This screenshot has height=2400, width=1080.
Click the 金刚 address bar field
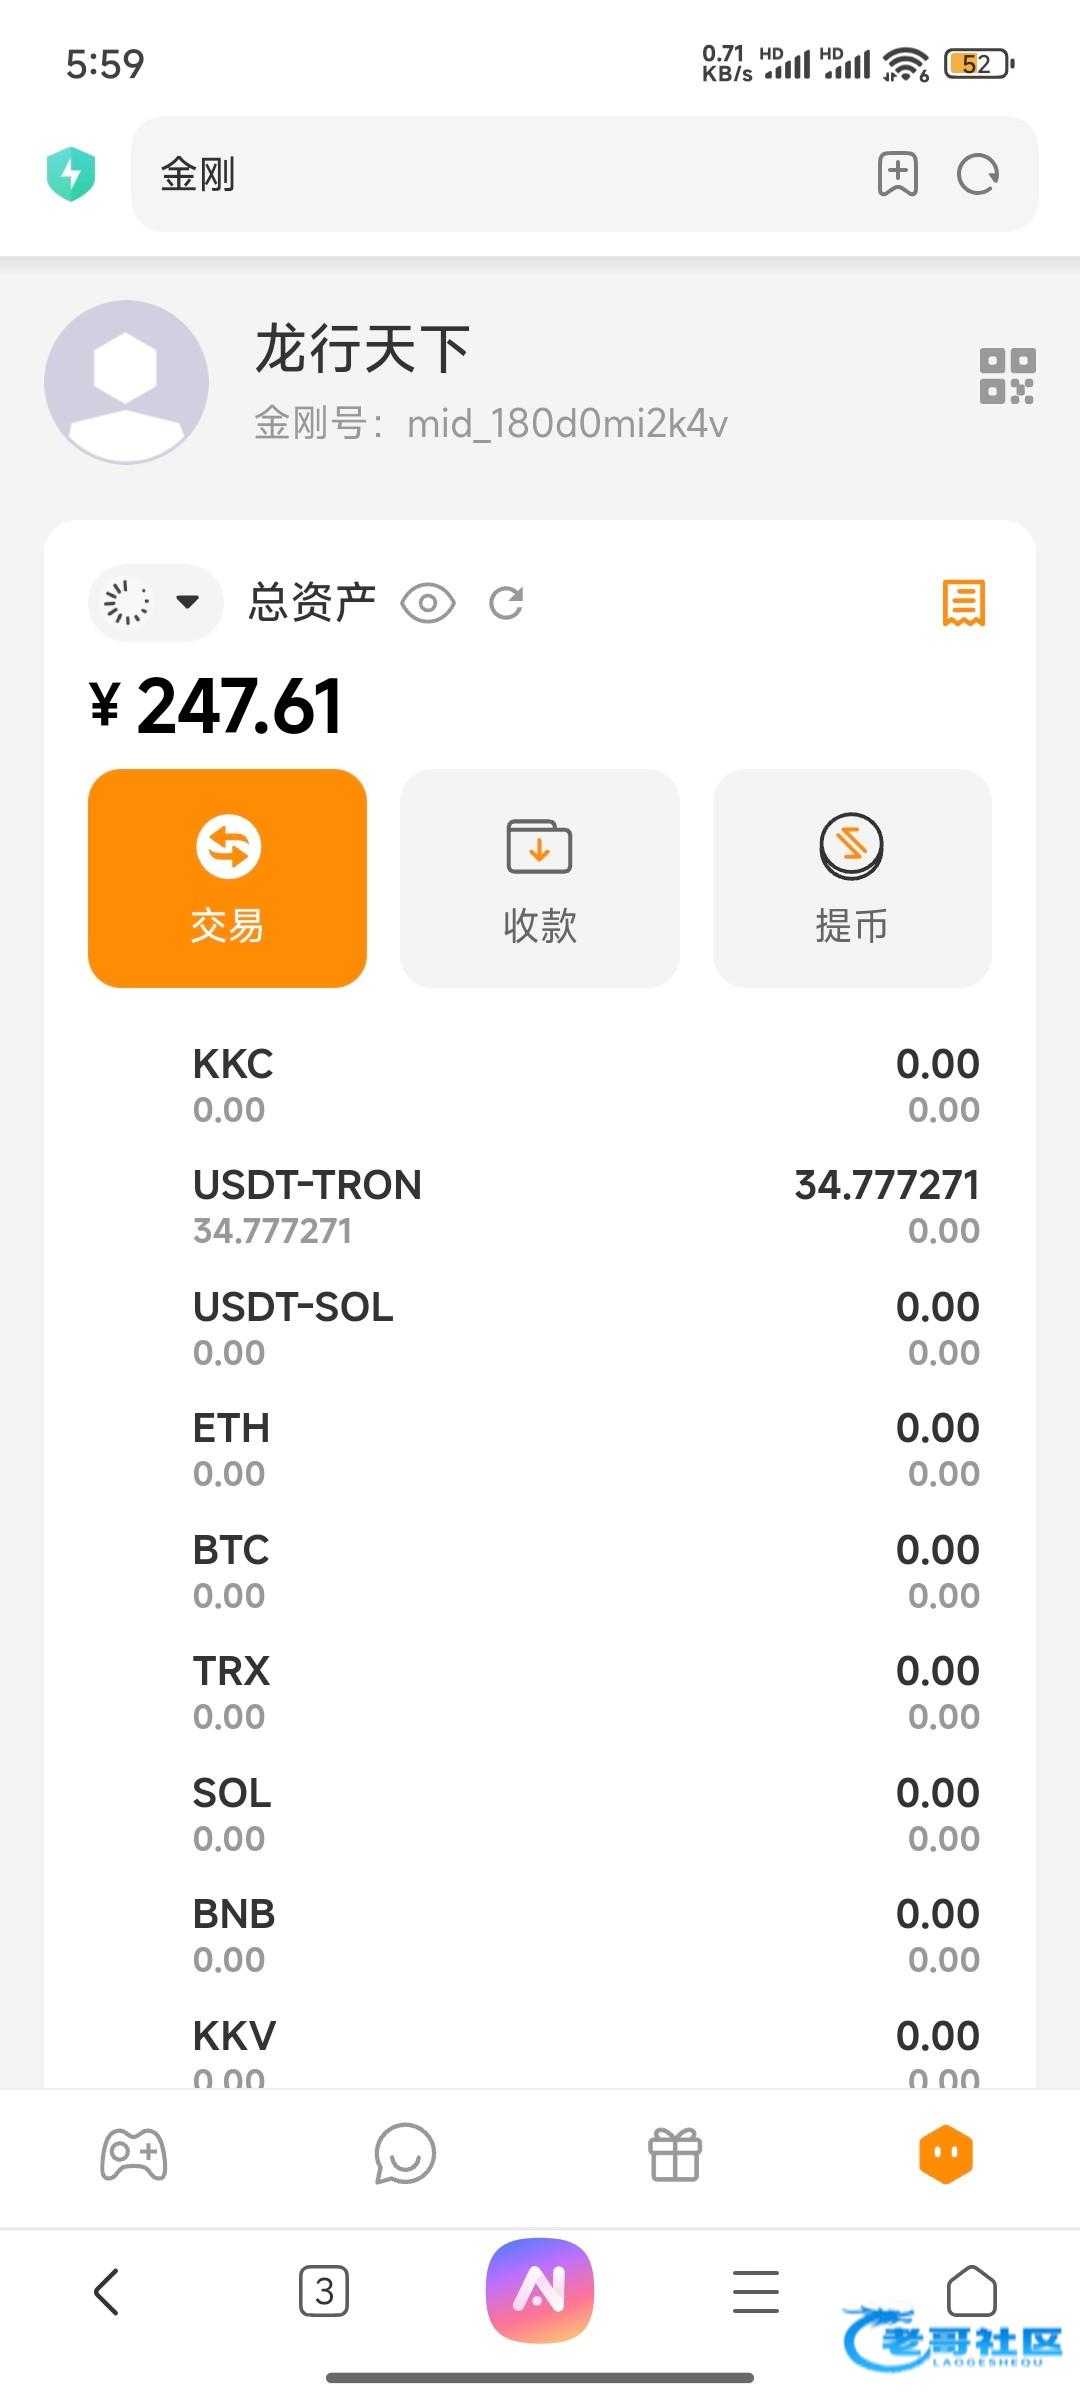pyautogui.click(x=500, y=175)
